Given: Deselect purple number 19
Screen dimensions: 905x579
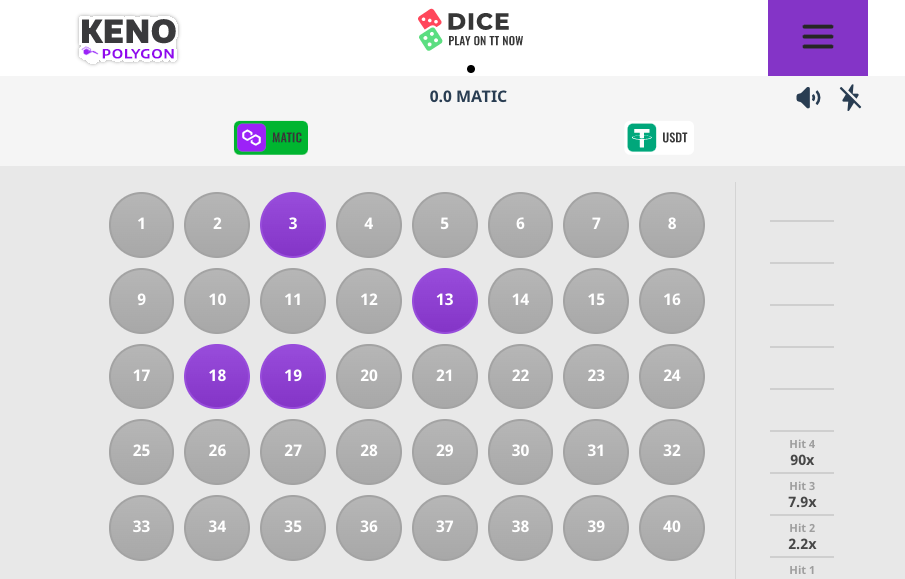Looking at the screenshot, I should tap(293, 376).
